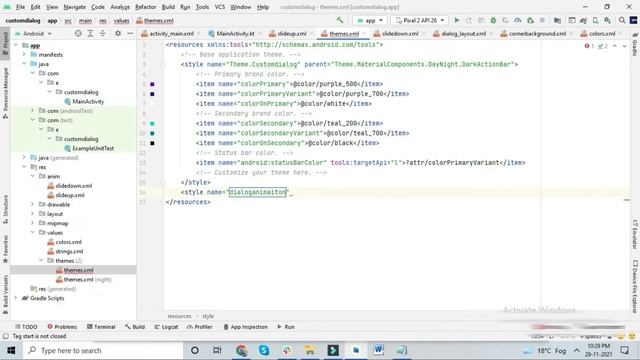Expand the Gradle Scripts node
Viewport: 640px width, 360px height.
(x=16, y=298)
